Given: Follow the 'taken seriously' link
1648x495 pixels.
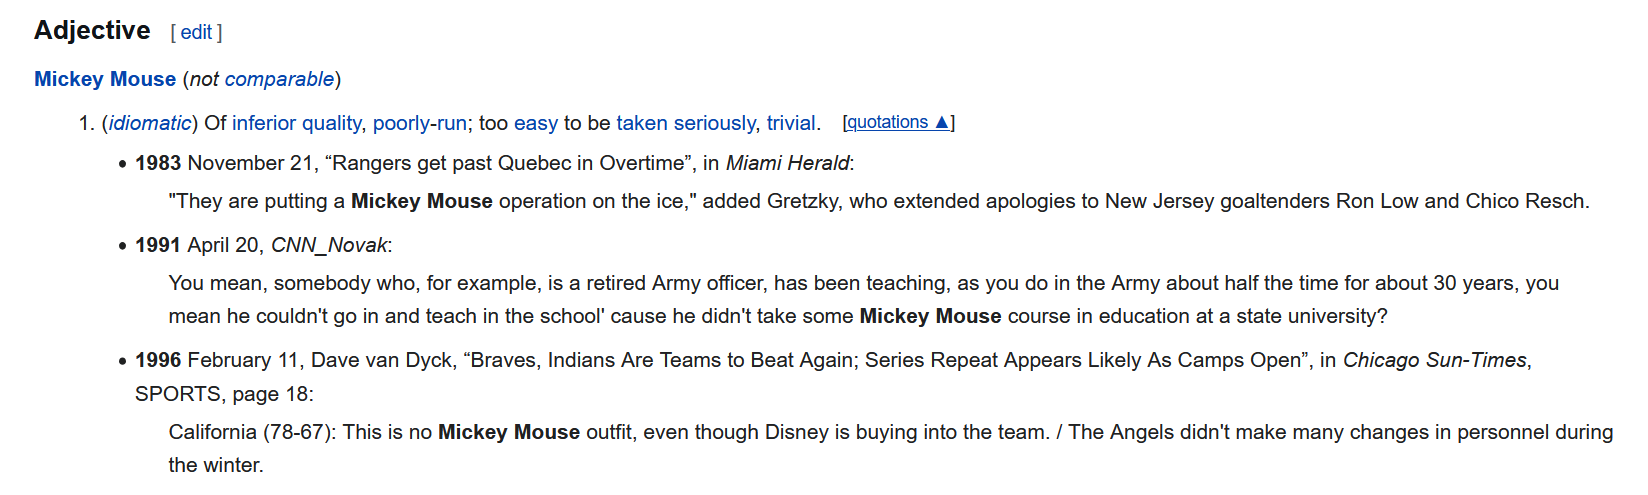Looking at the screenshot, I should (685, 123).
